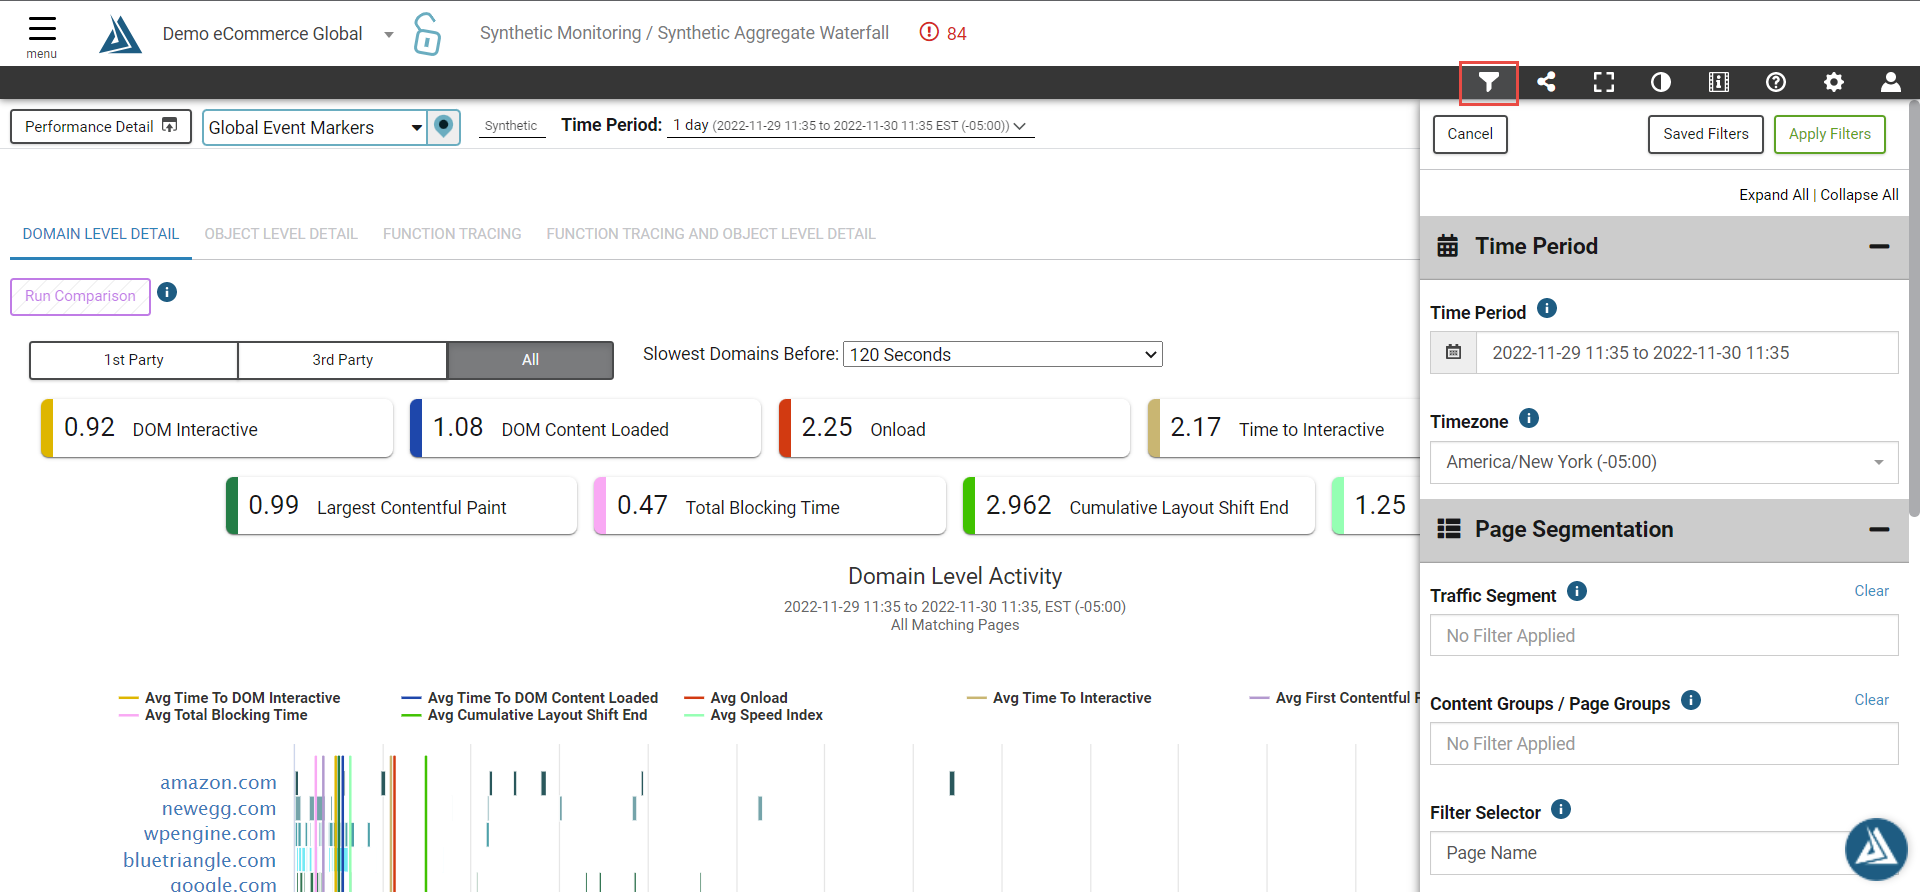Collapse the Page Segmentation section

point(1879,530)
